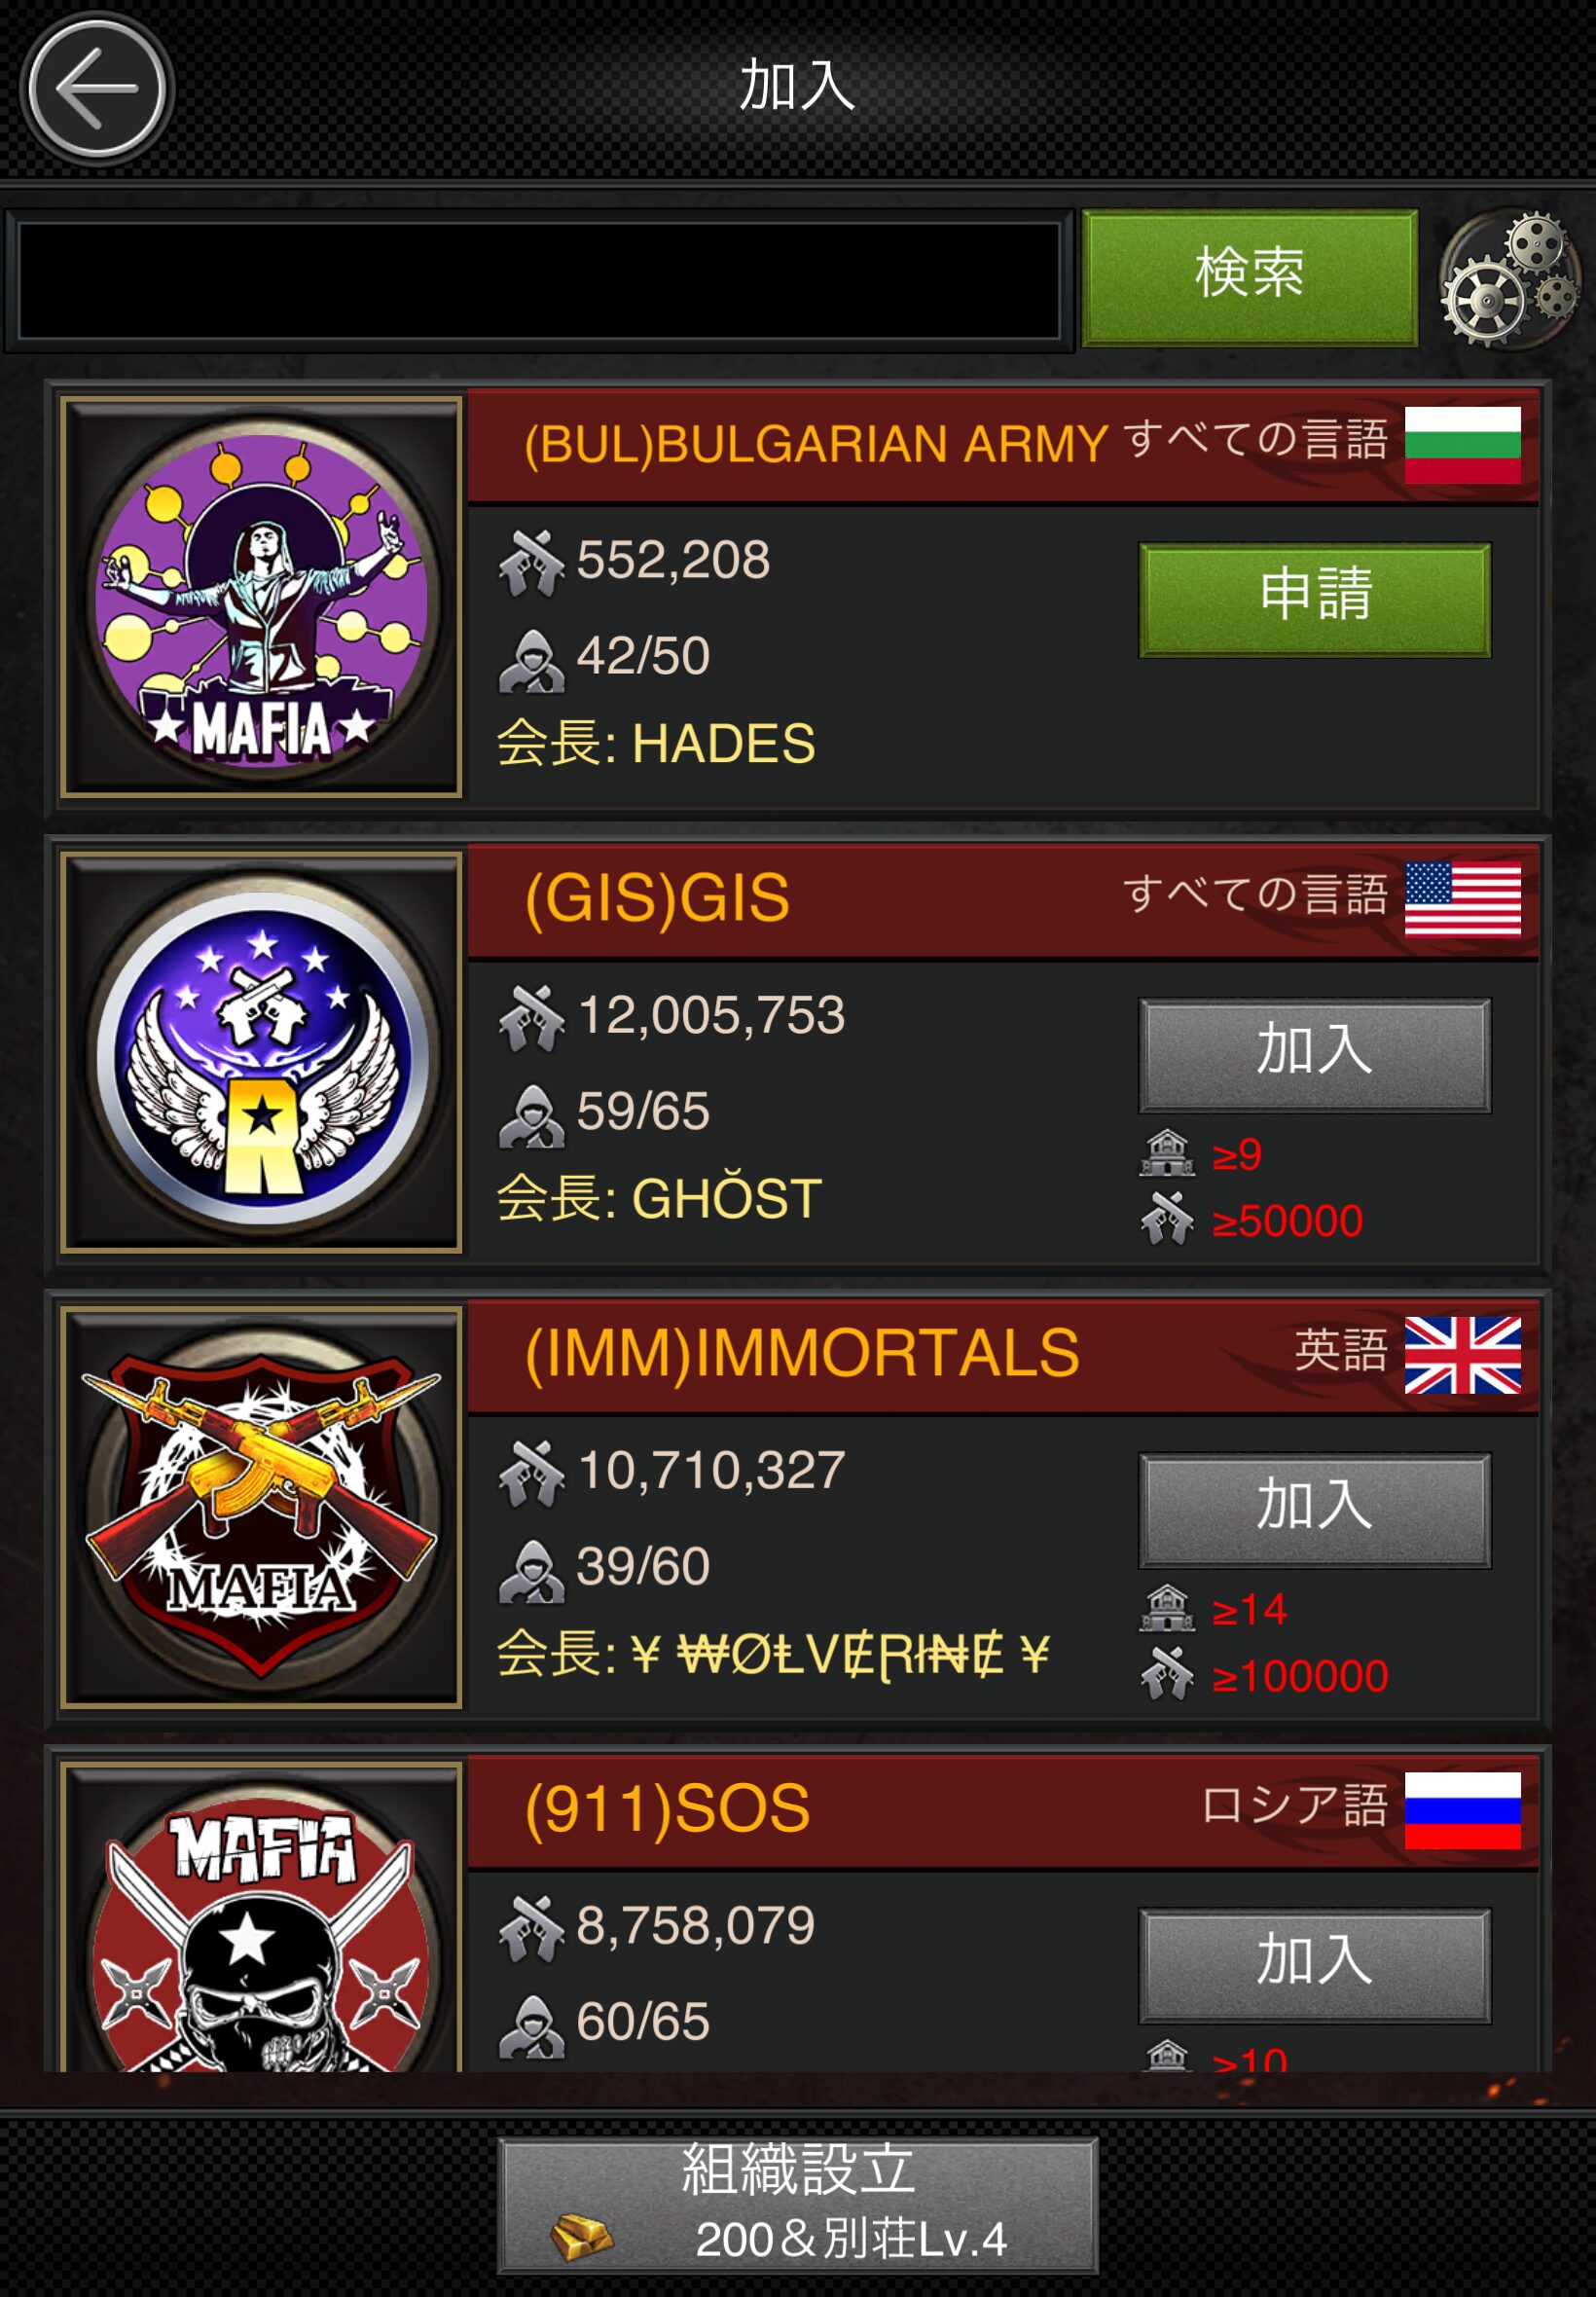Click 加入 to join GIS
The height and width of the screenshot is (2297, 1596).
1315,1055
